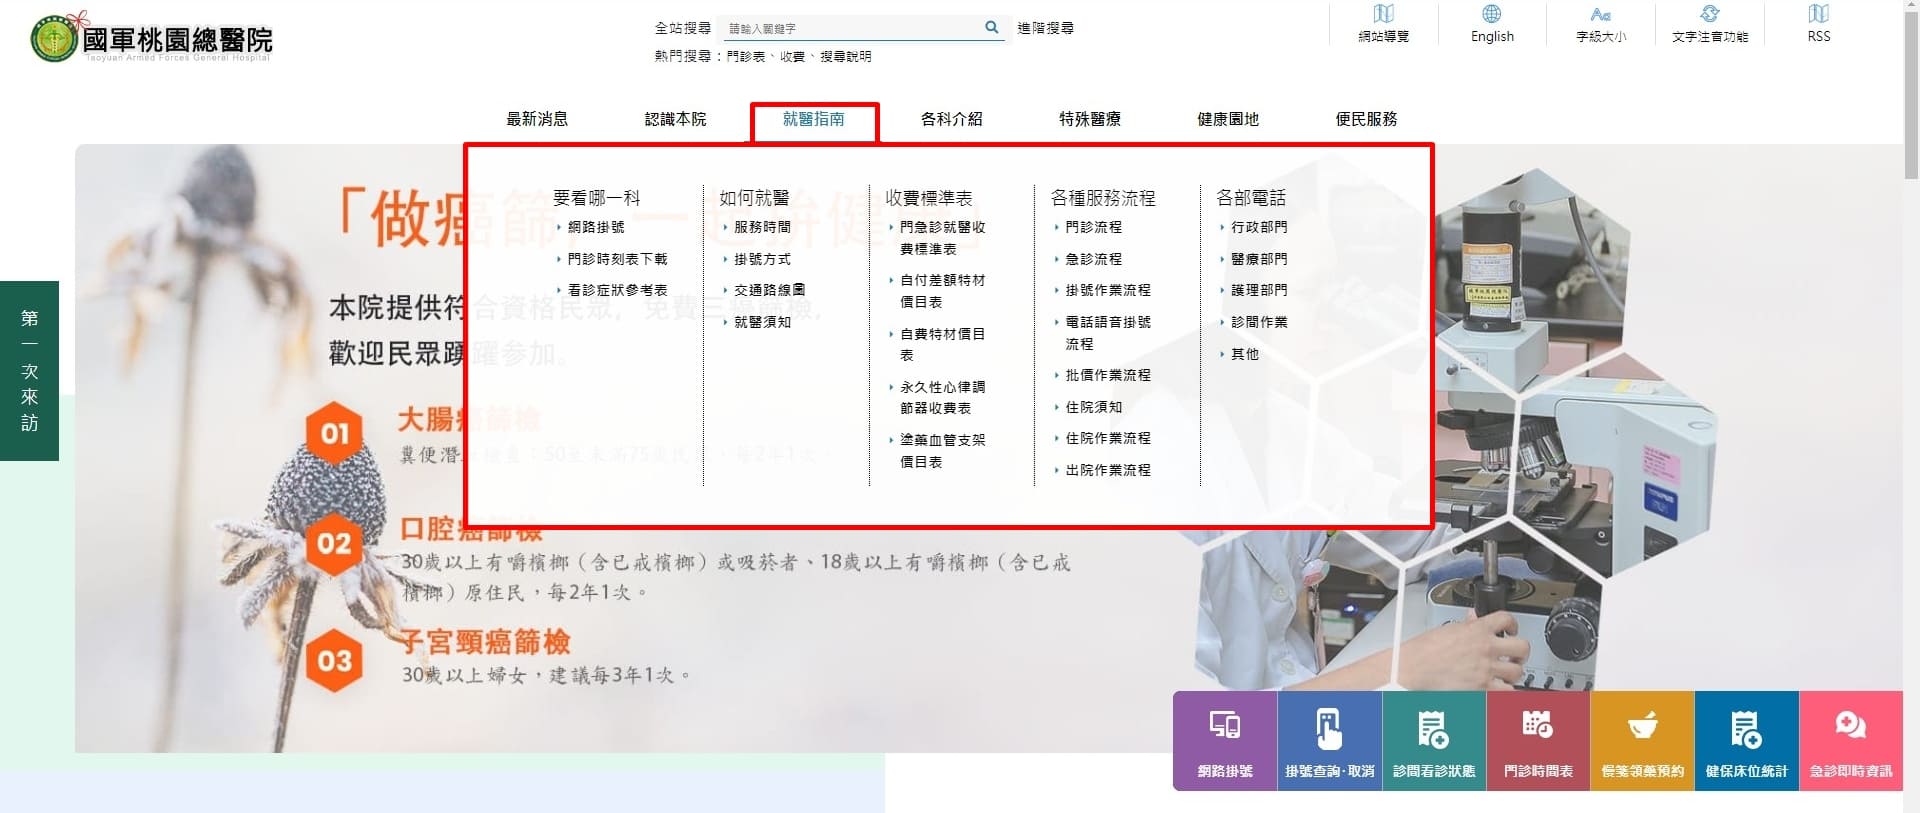The width and height of the screenshot is (1920, 813).
Task: Expand the 便民服務 navigation menu
Action: (1366, 119)
